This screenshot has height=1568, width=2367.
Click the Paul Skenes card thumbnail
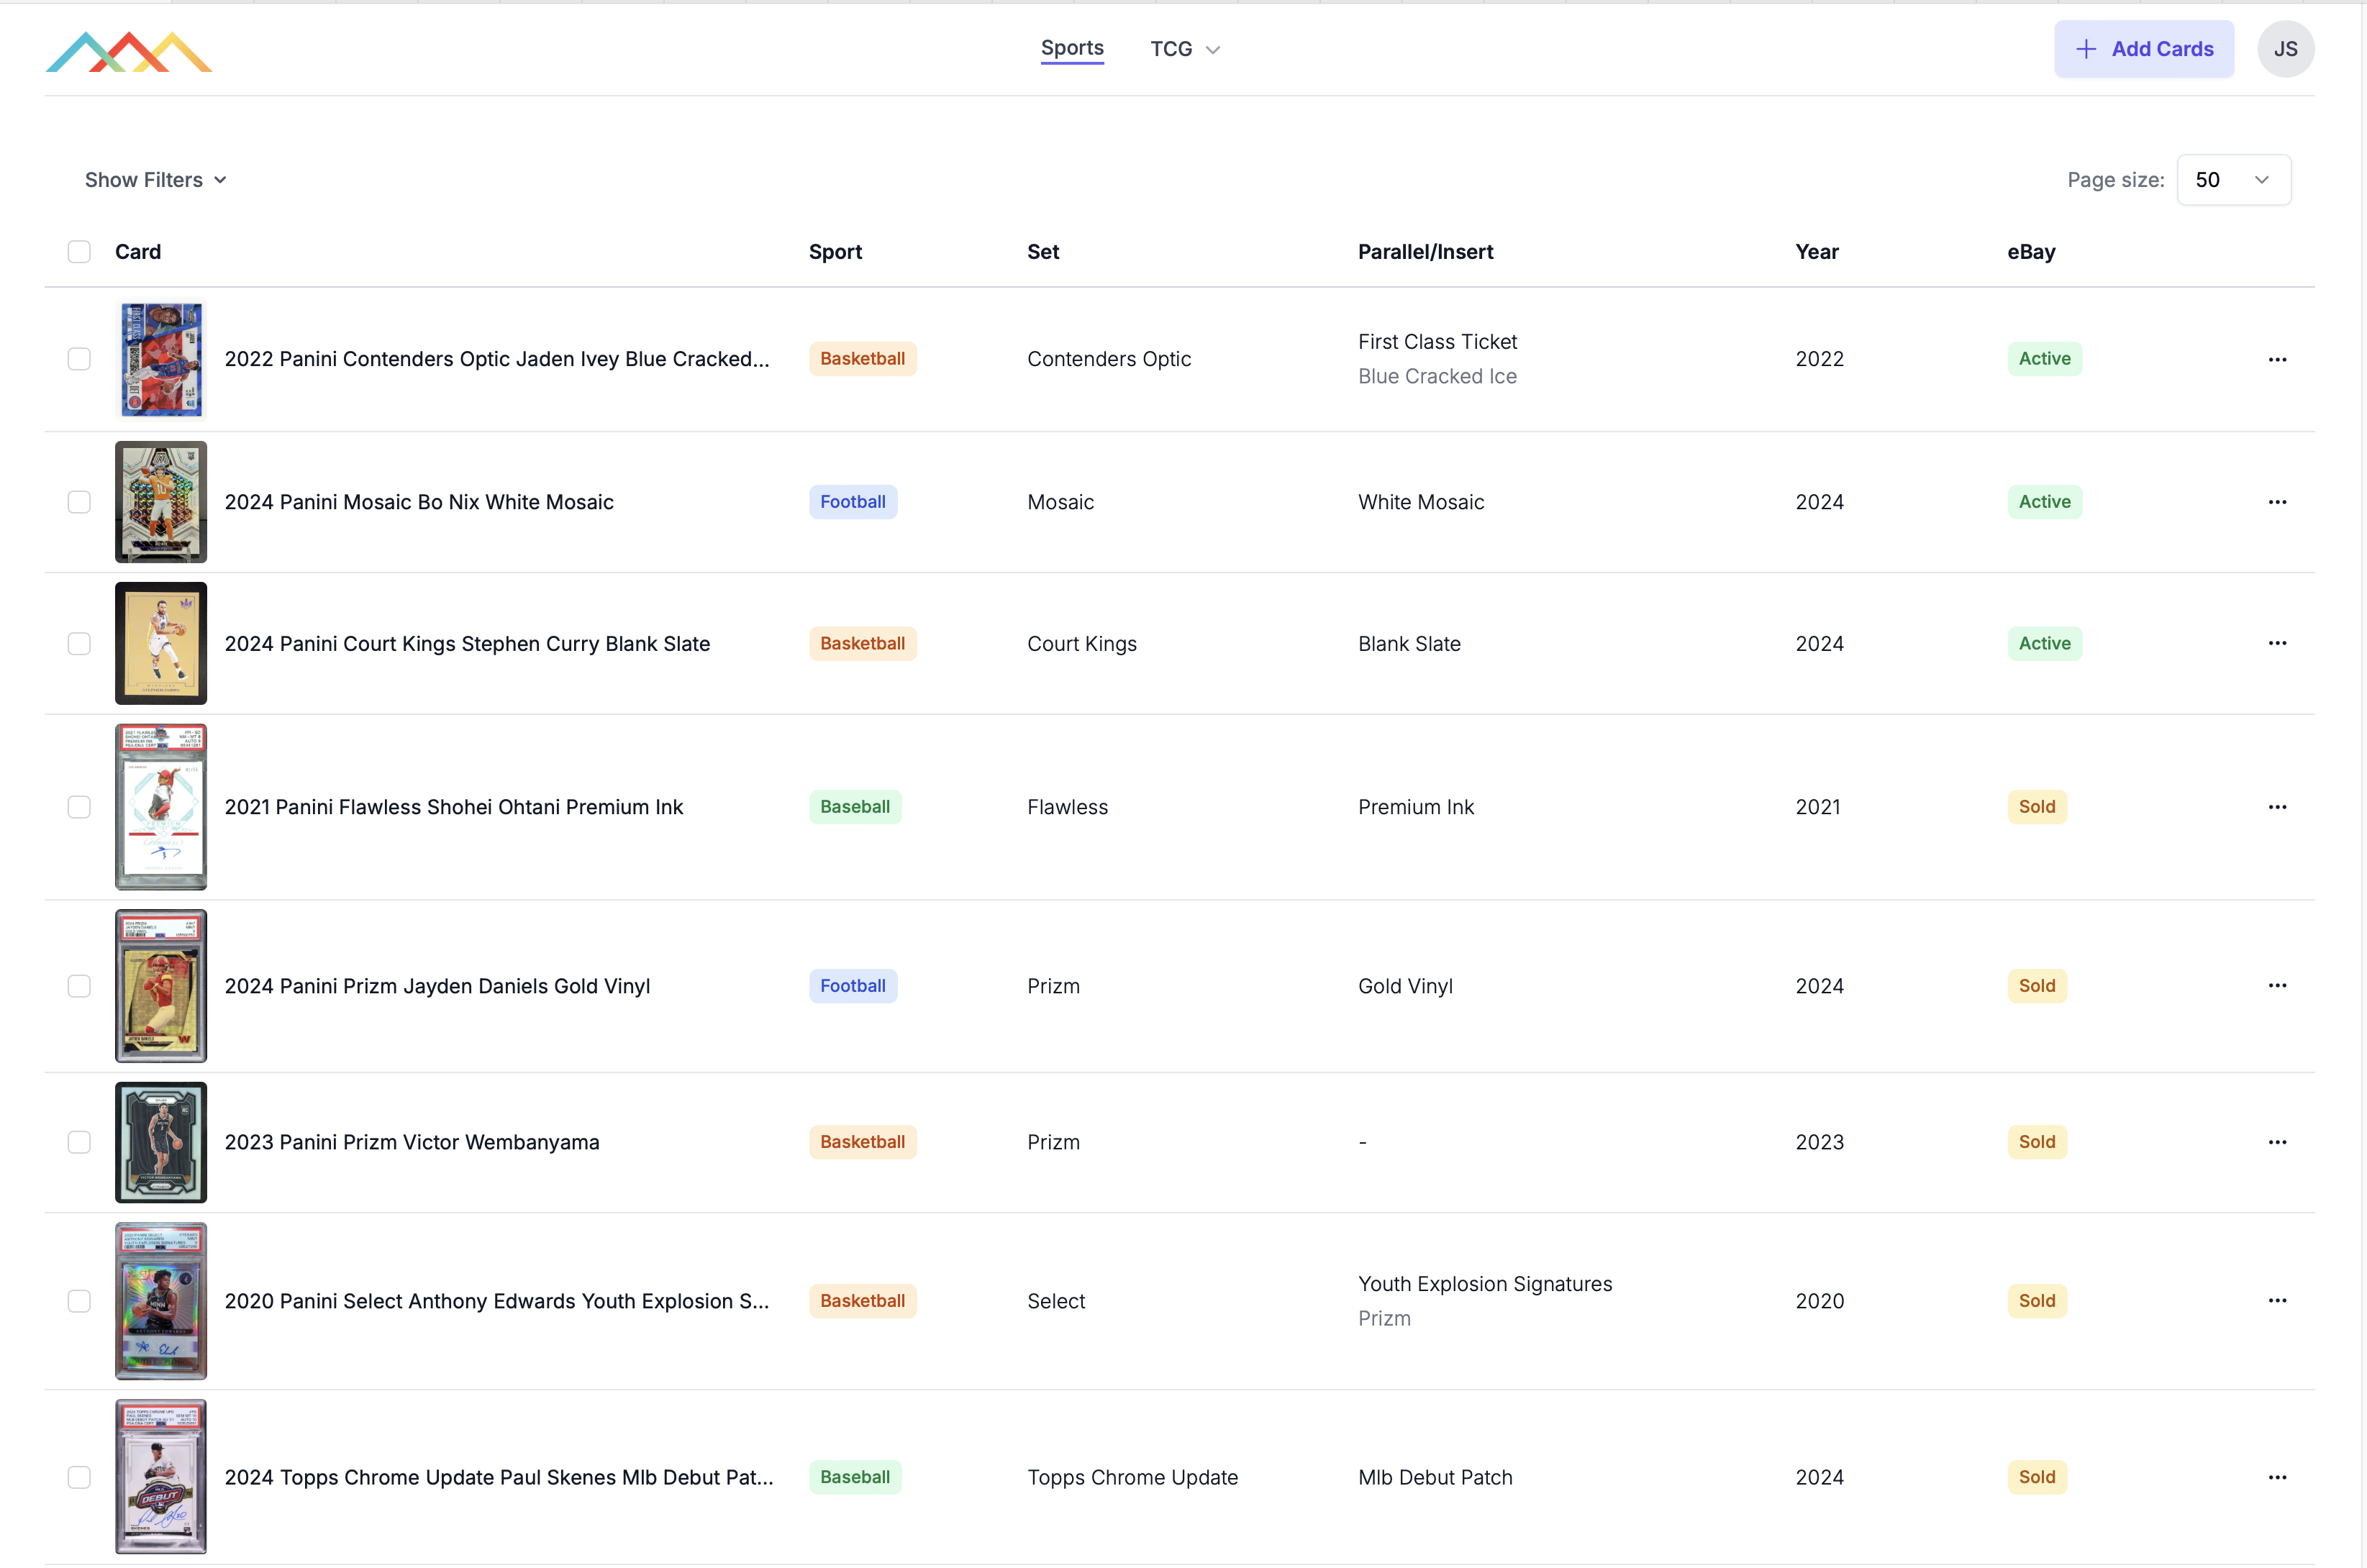point(161,1477)
